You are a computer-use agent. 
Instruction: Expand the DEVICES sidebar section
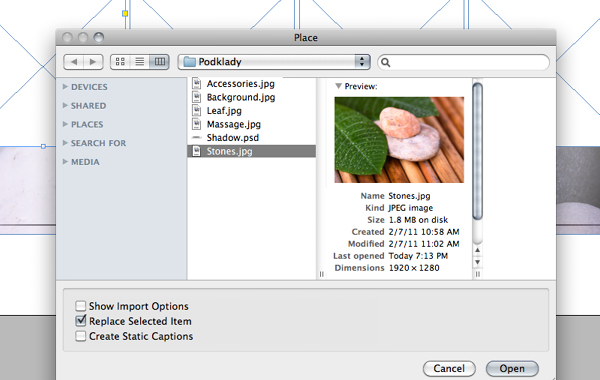[65, 87]
